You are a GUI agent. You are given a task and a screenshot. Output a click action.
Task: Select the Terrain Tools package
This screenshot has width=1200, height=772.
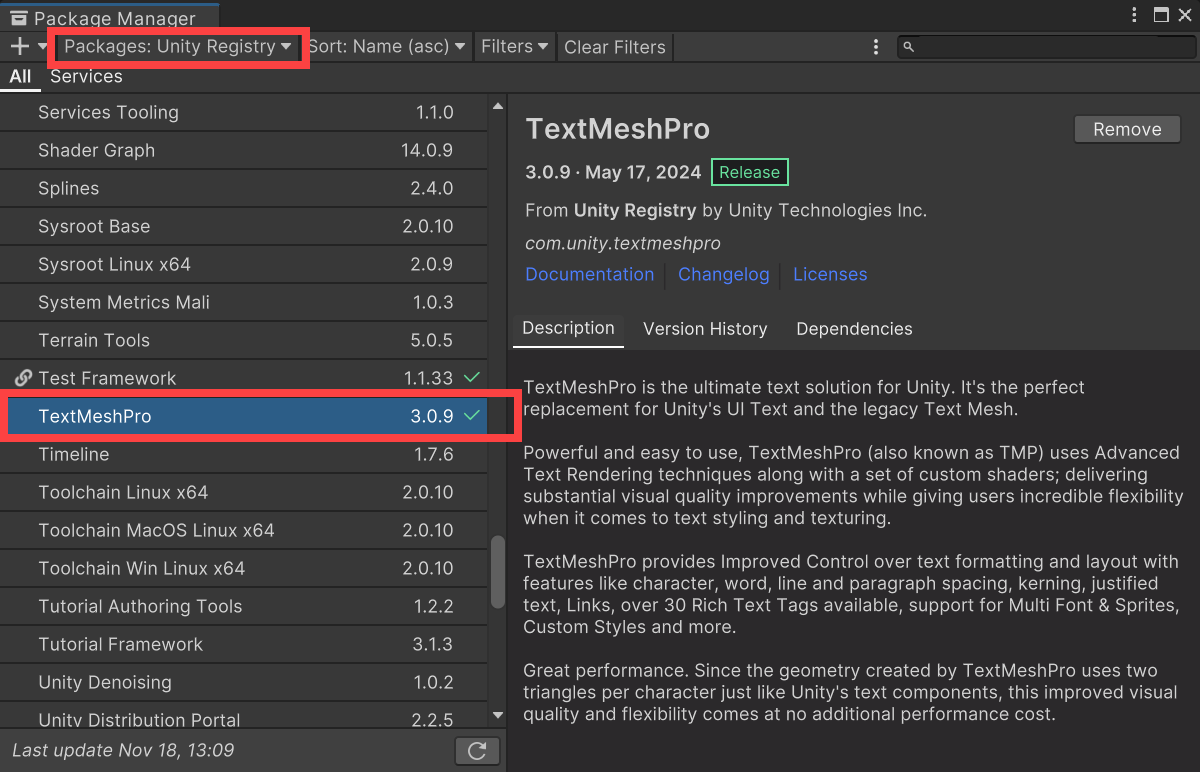(x=244, y=341)
